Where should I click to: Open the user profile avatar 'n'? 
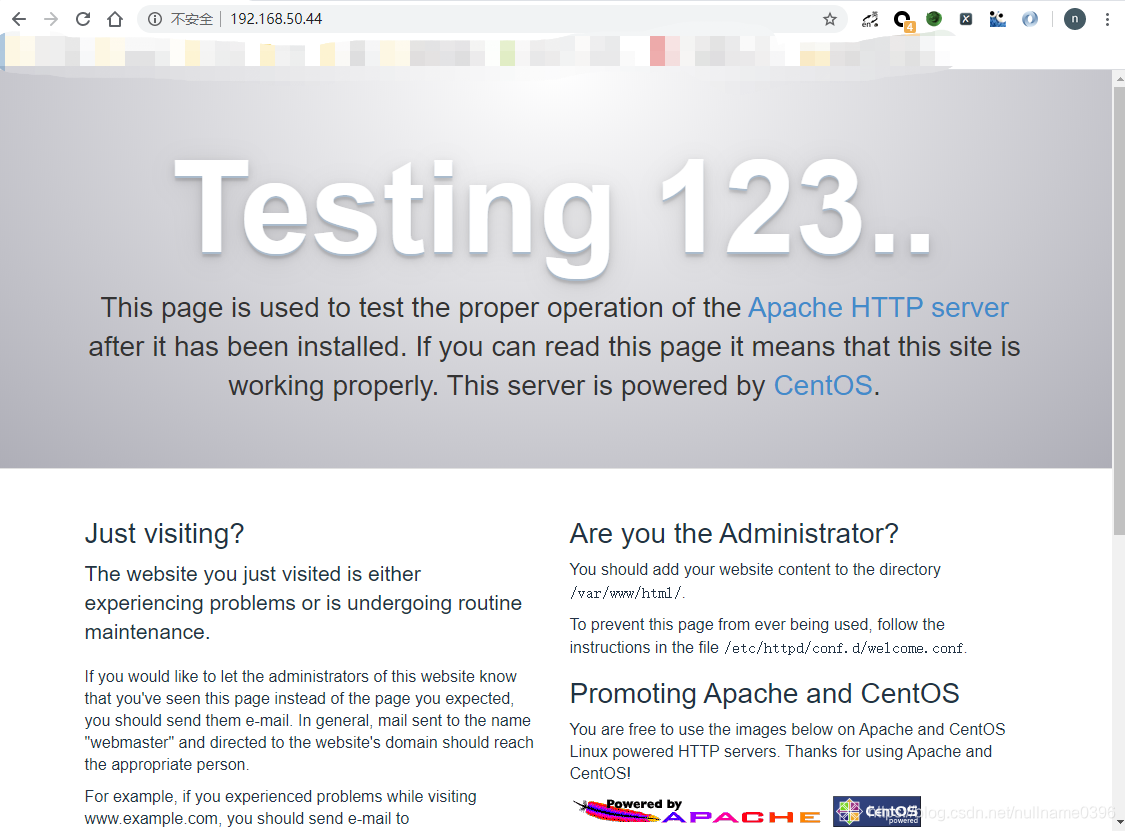pyautogui.click(x=1074, y=19)
